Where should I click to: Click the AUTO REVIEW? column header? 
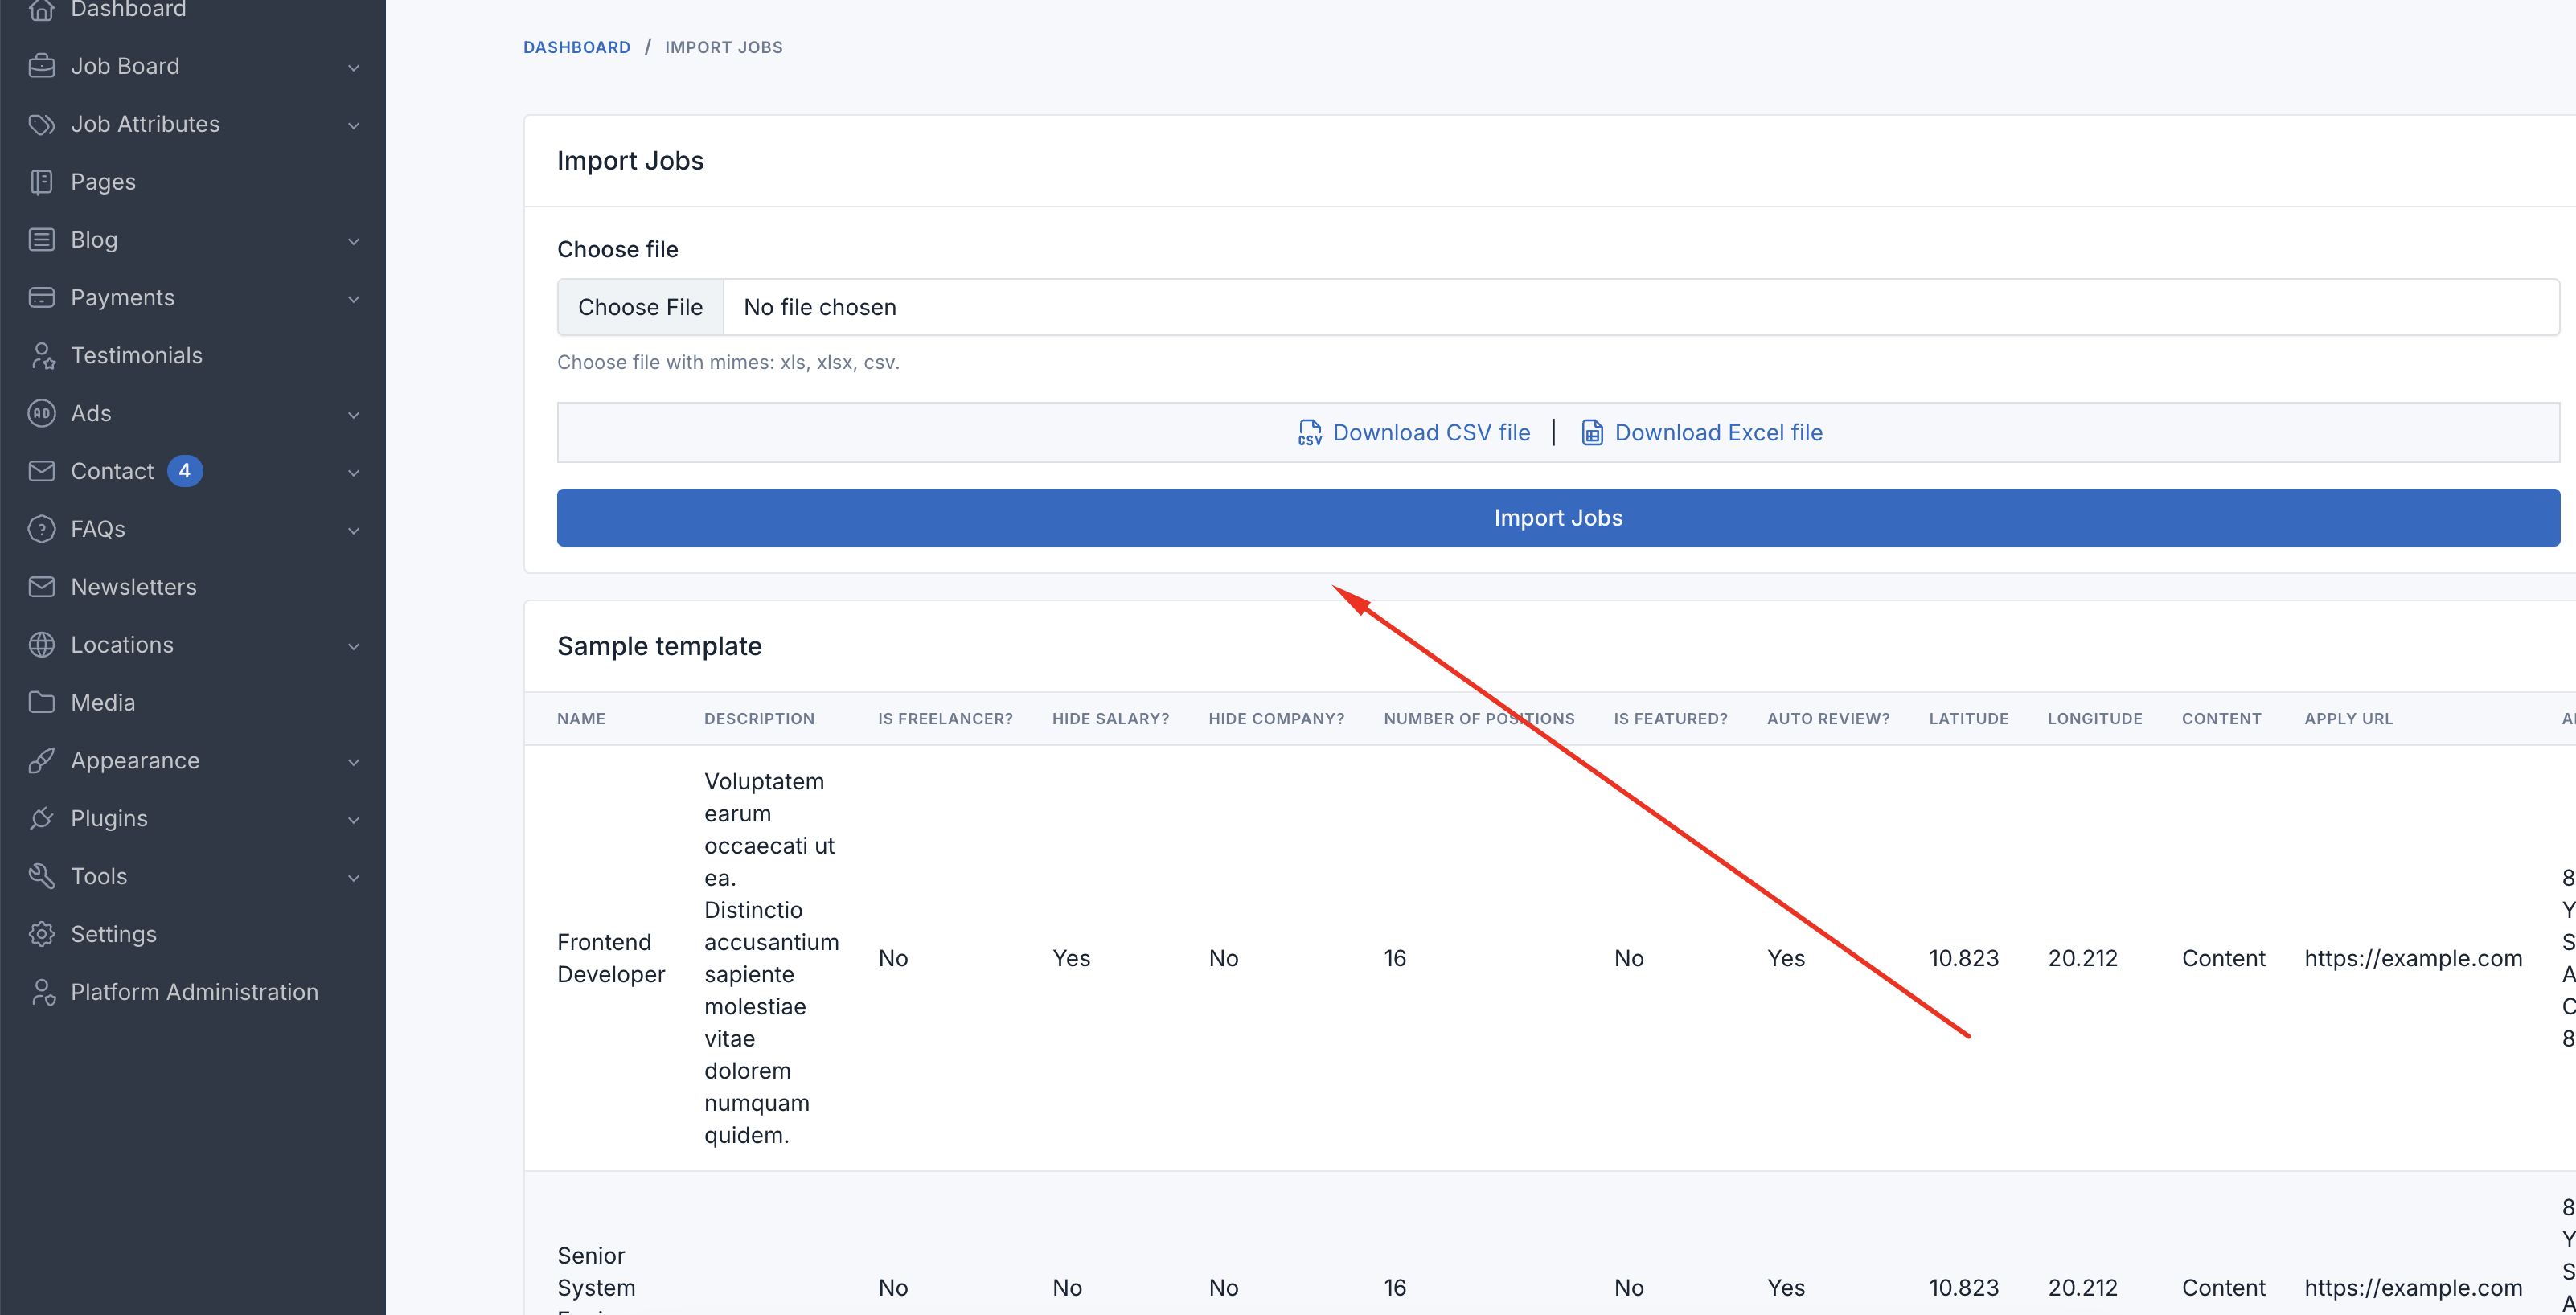click(1828, 719)
